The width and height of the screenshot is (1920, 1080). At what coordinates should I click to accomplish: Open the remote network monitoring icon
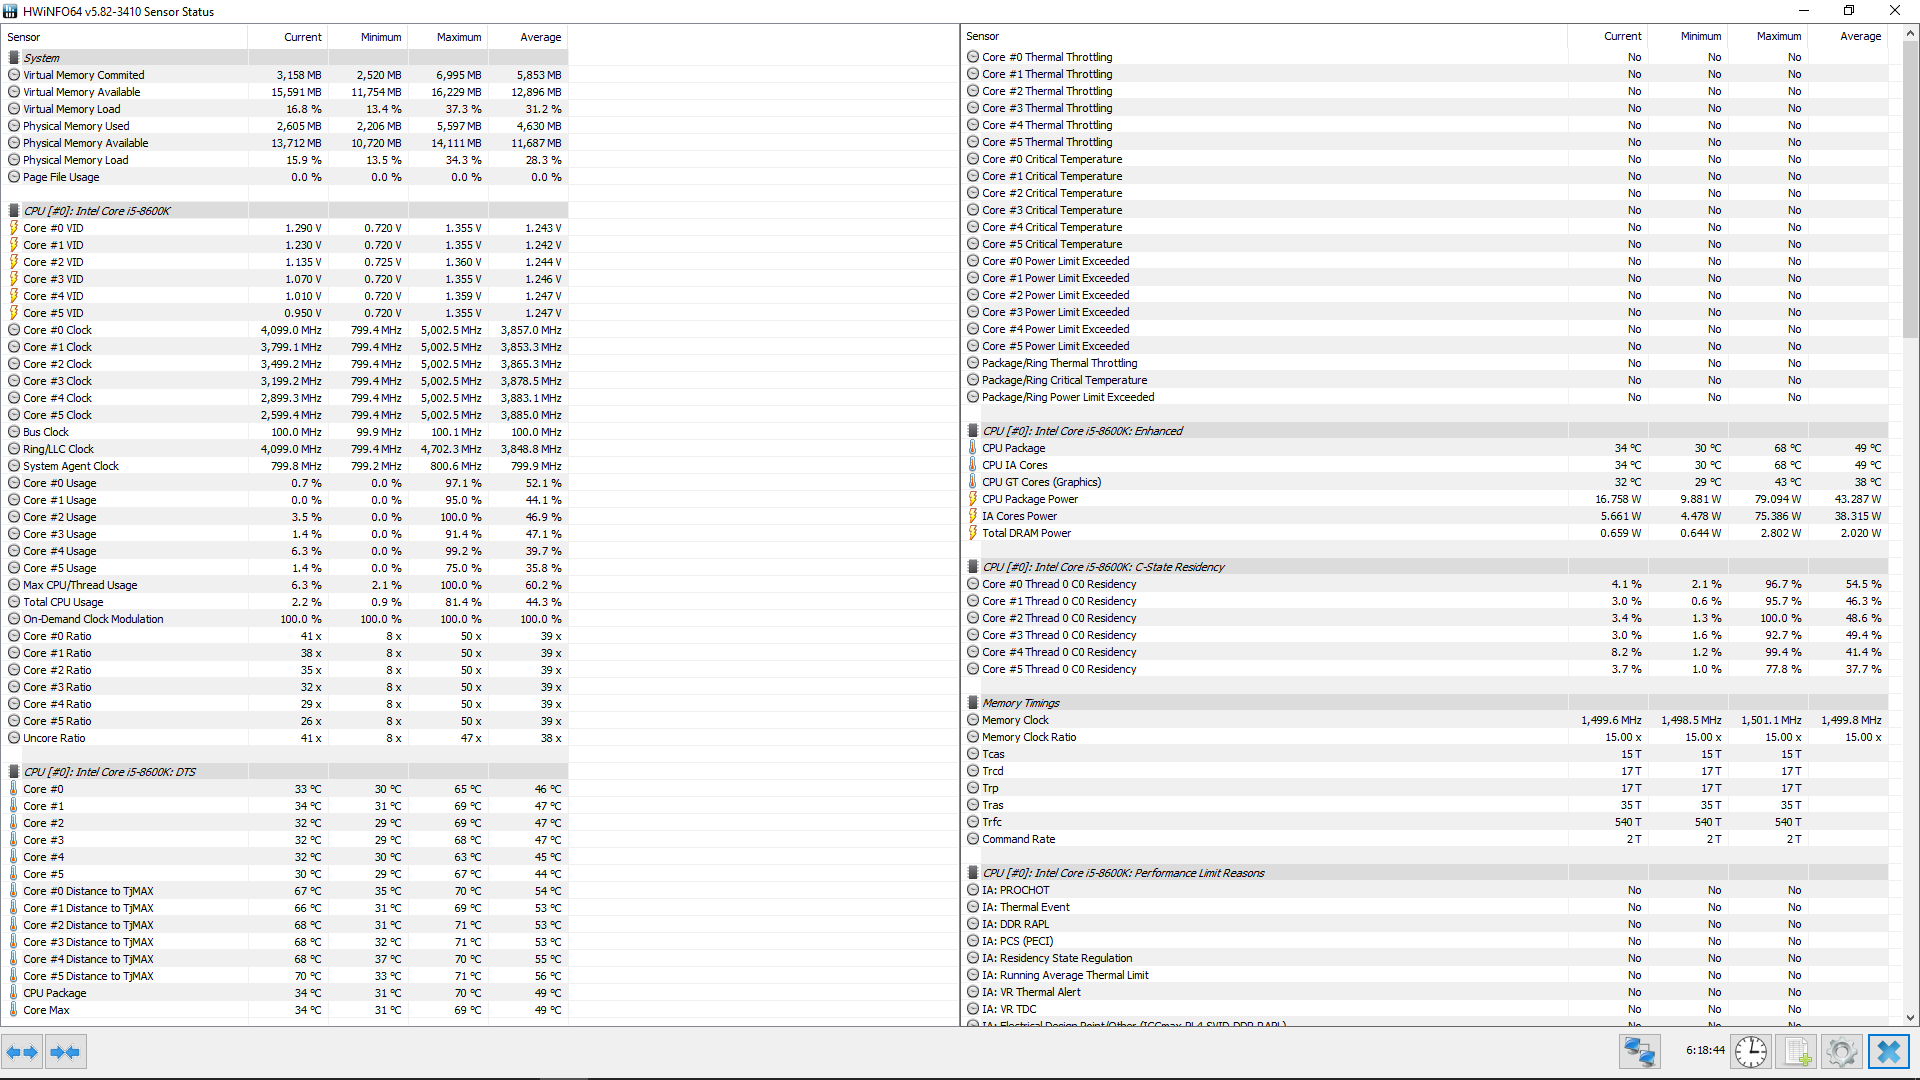pyautogui.click(x=1639, y=1052)
